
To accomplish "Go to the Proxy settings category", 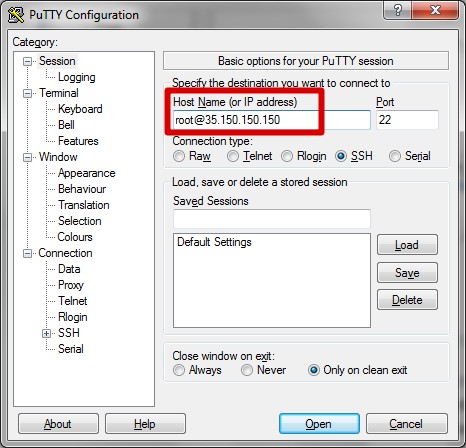I will tap(71, 285).
